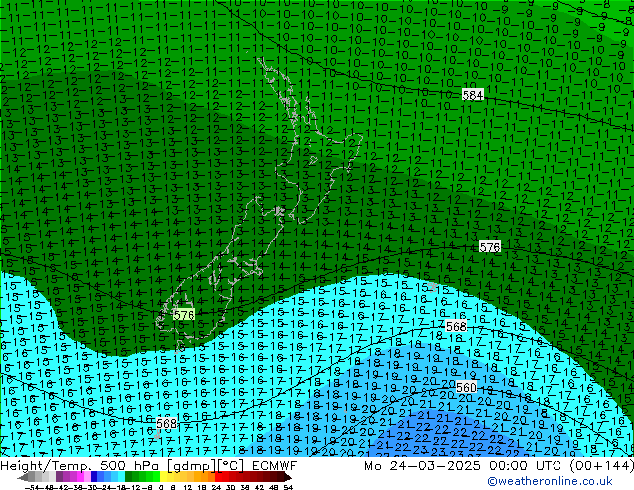Pick the bright red legend swatch above the 24 label
634x490 pixels.
(218, 477)
